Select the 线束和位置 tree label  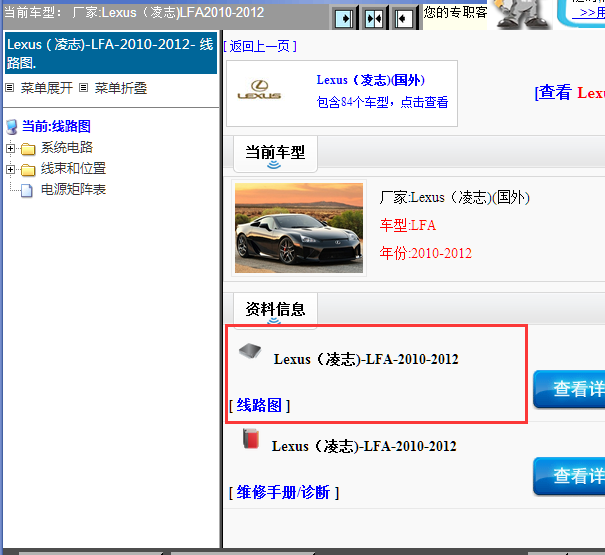(73, 168)
